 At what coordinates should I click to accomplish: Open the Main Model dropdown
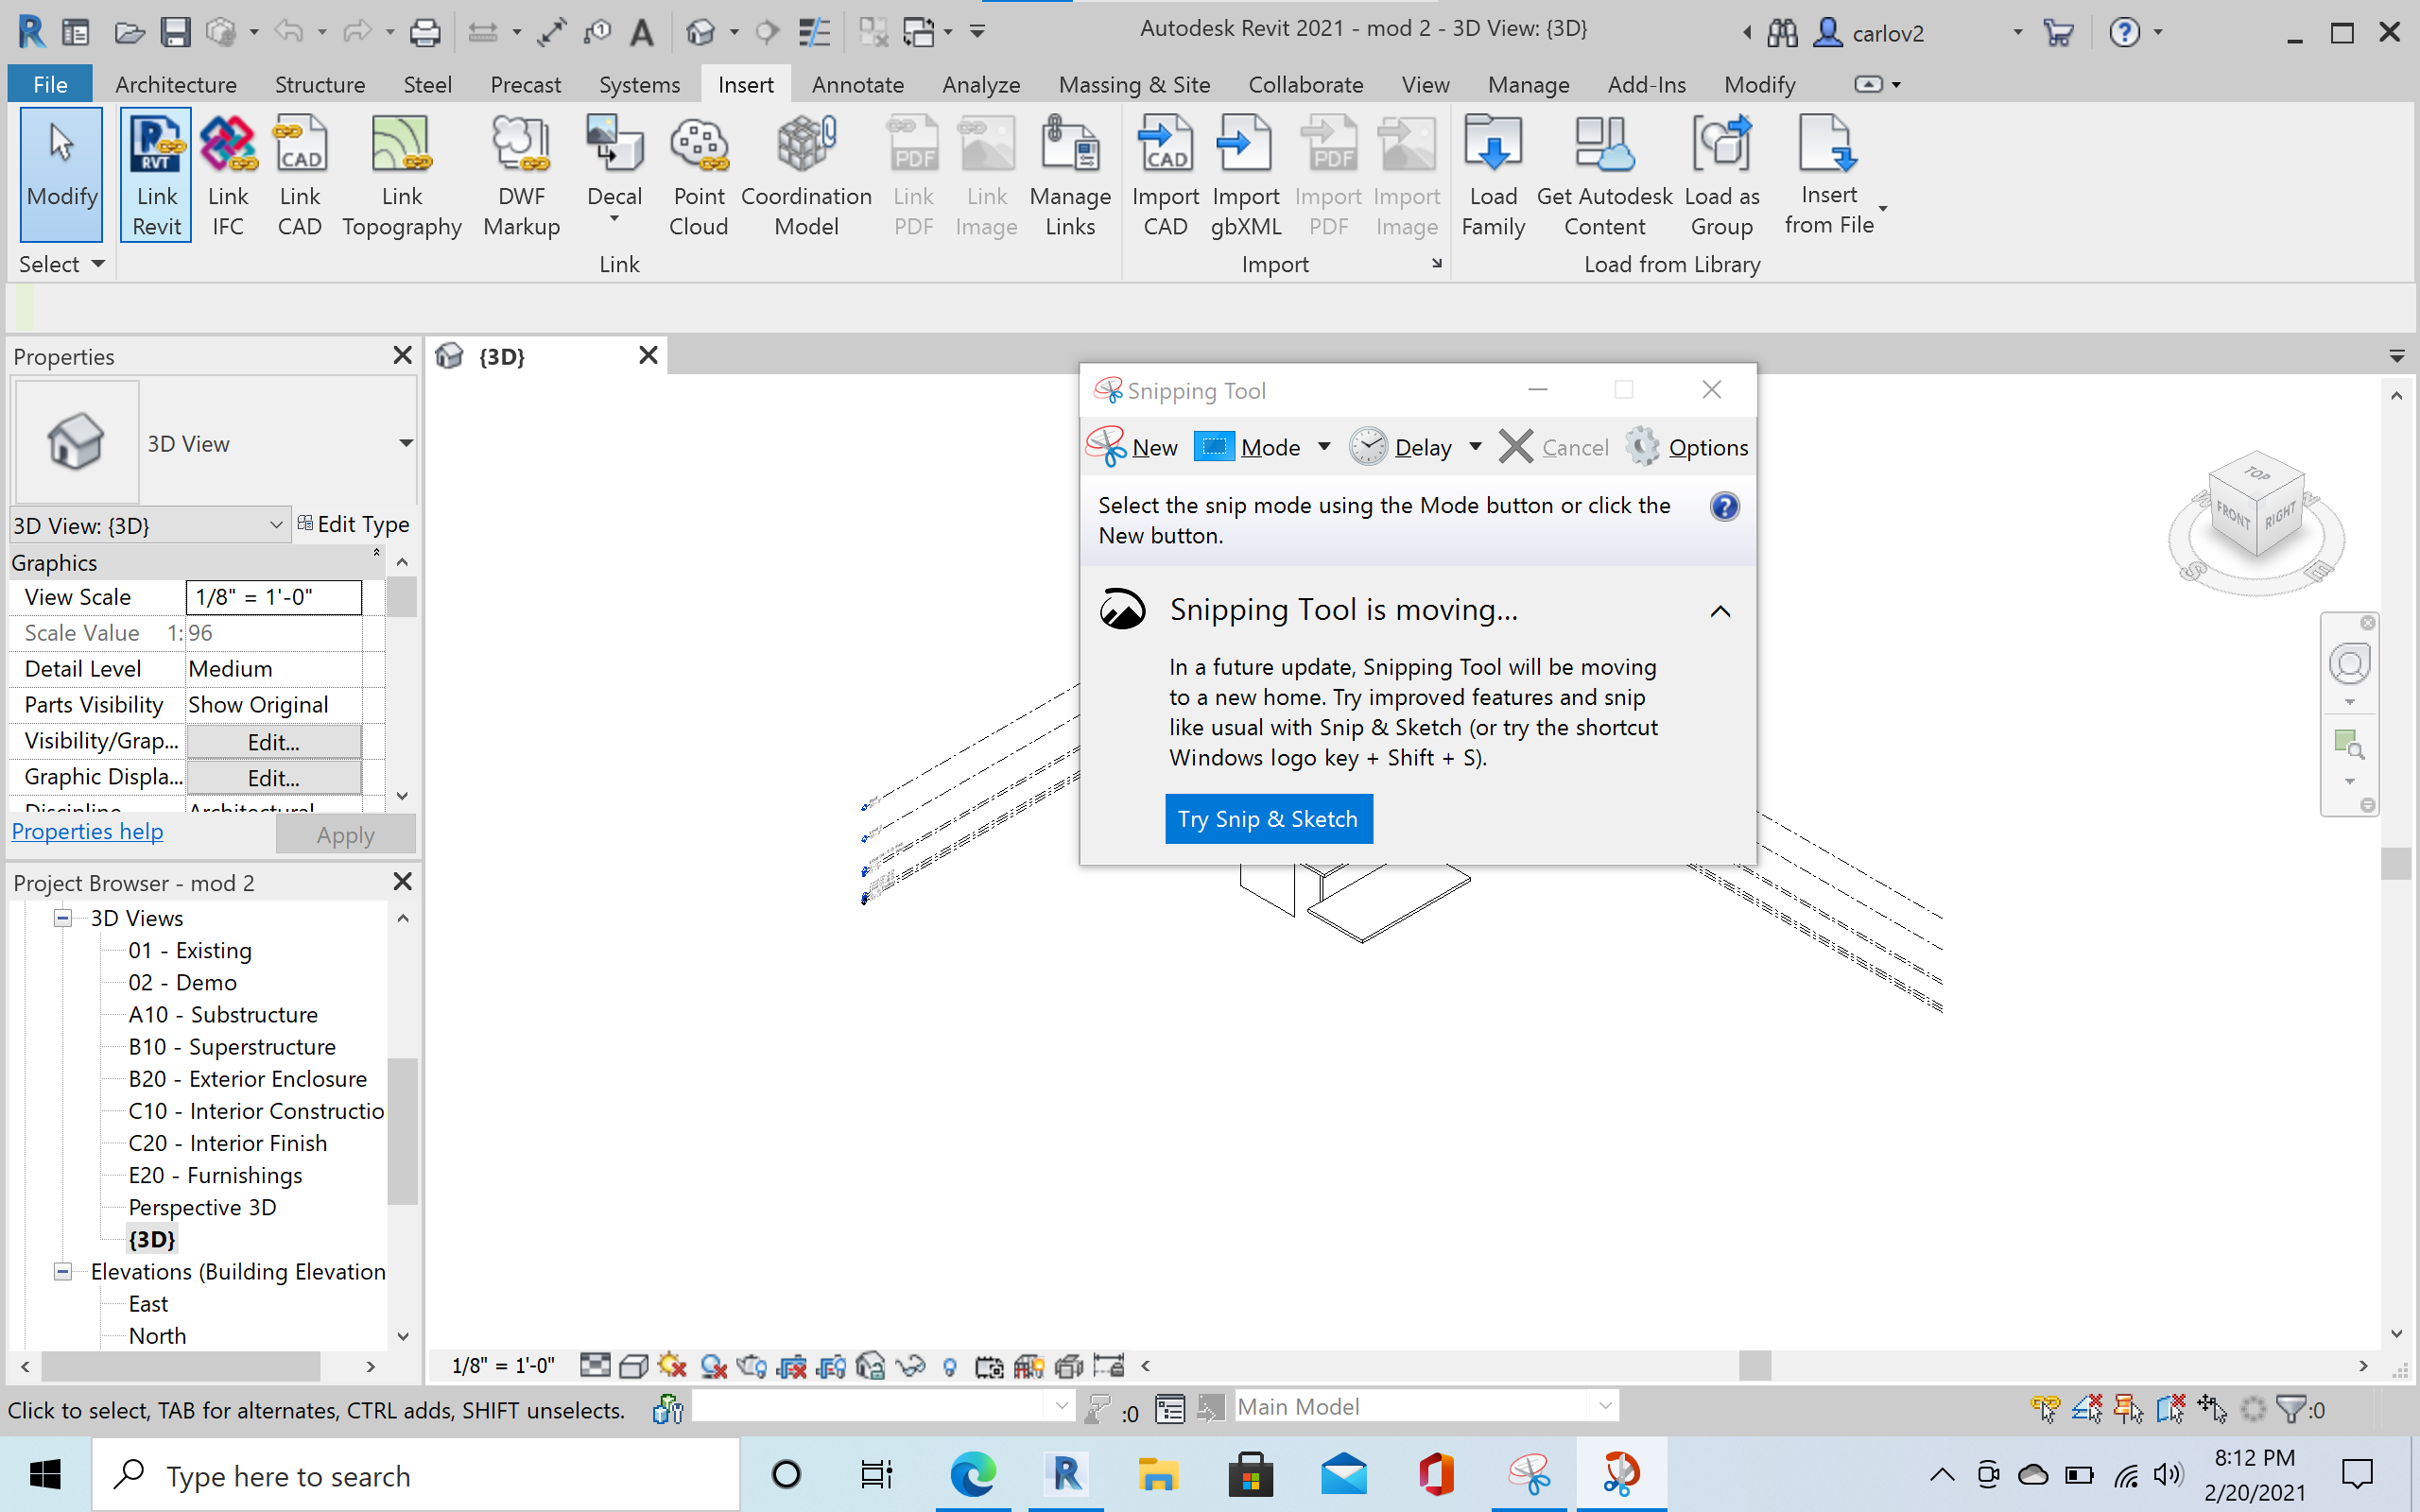(1604, 1406)
